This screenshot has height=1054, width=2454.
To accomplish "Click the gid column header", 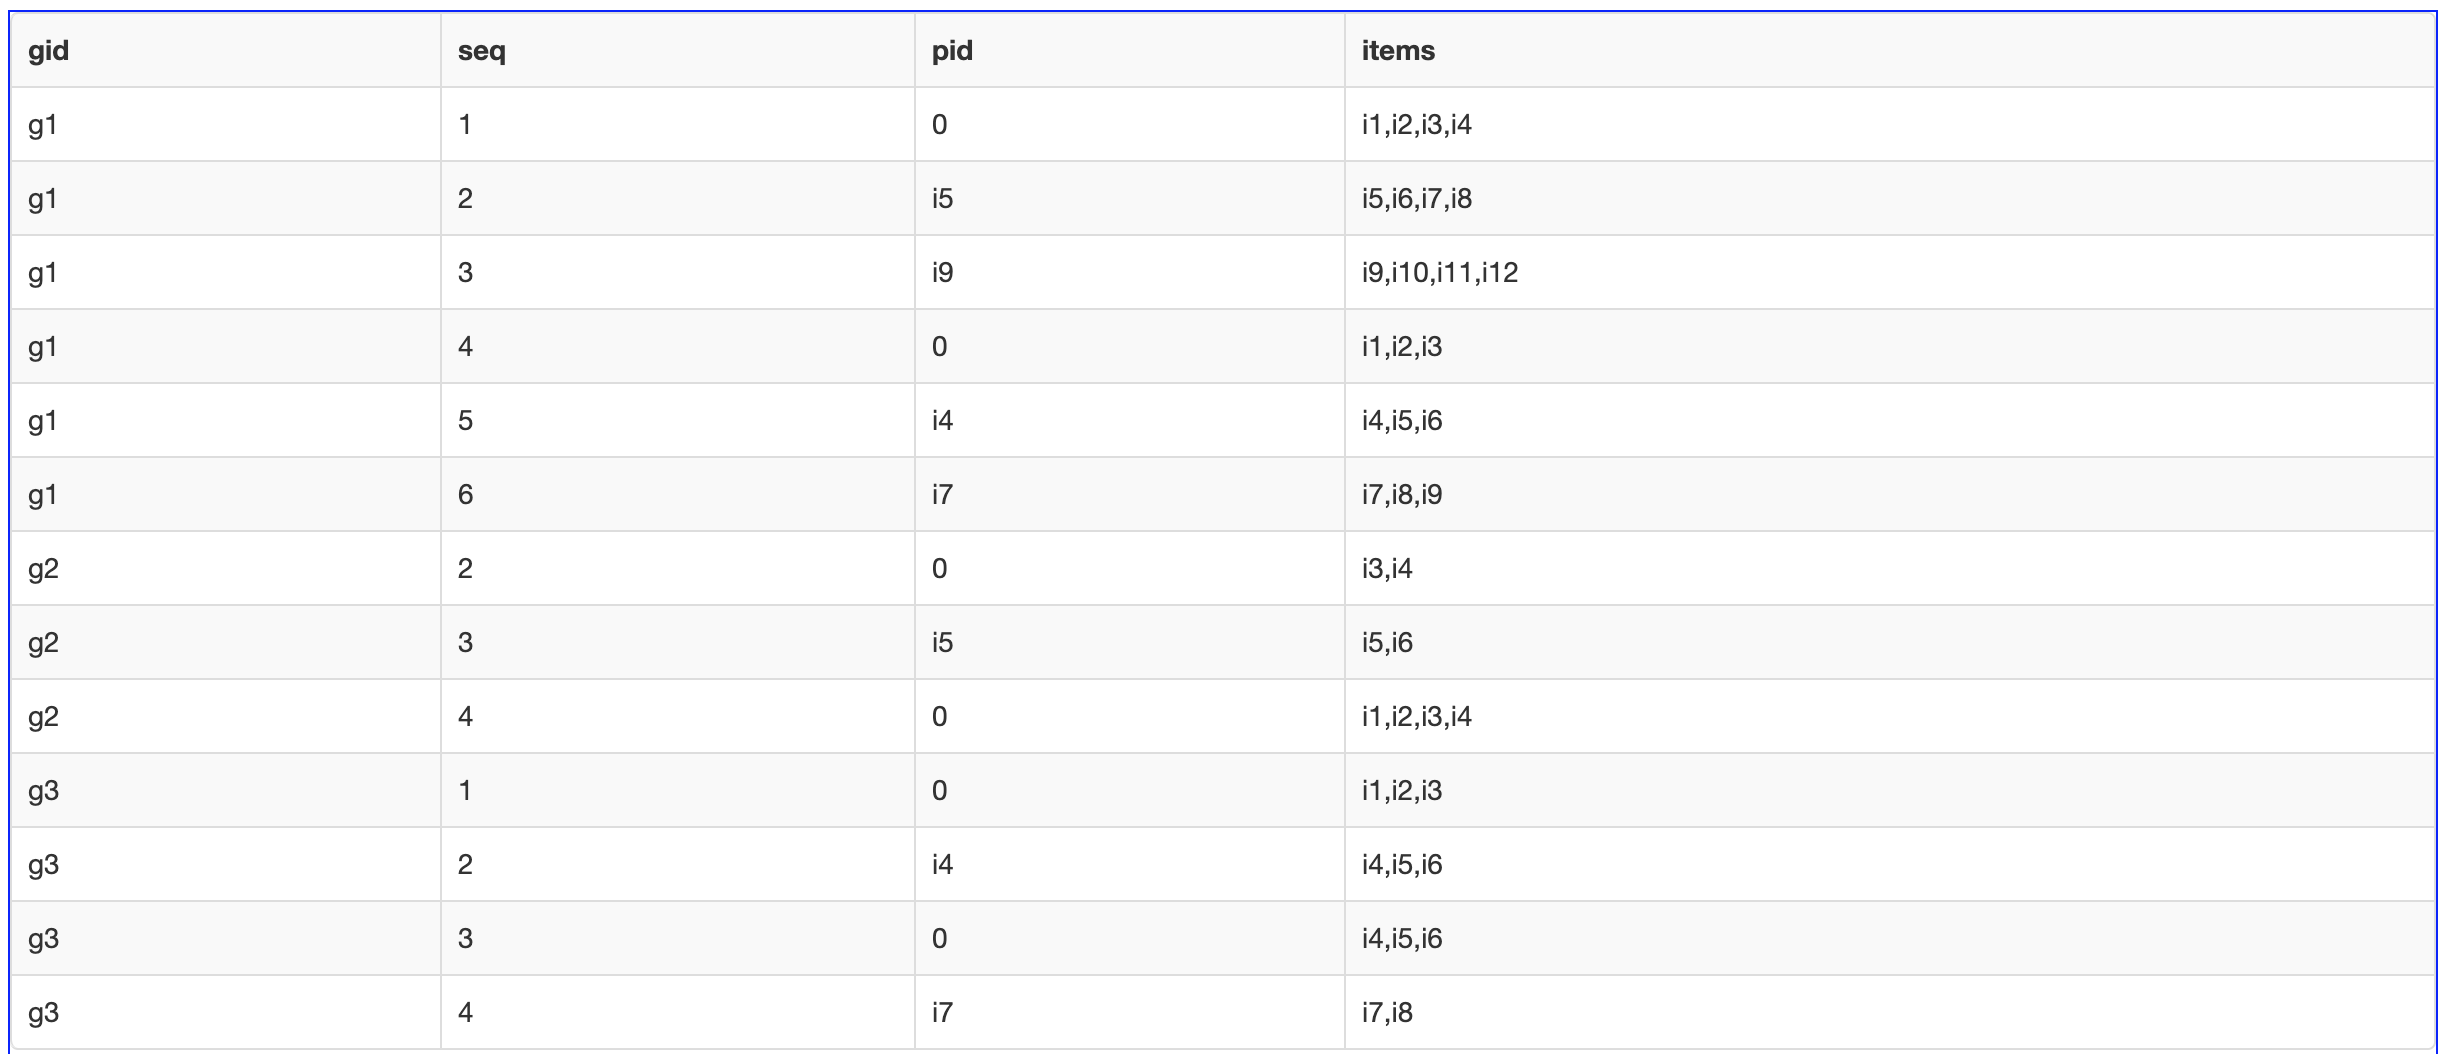I will point(226,50).
